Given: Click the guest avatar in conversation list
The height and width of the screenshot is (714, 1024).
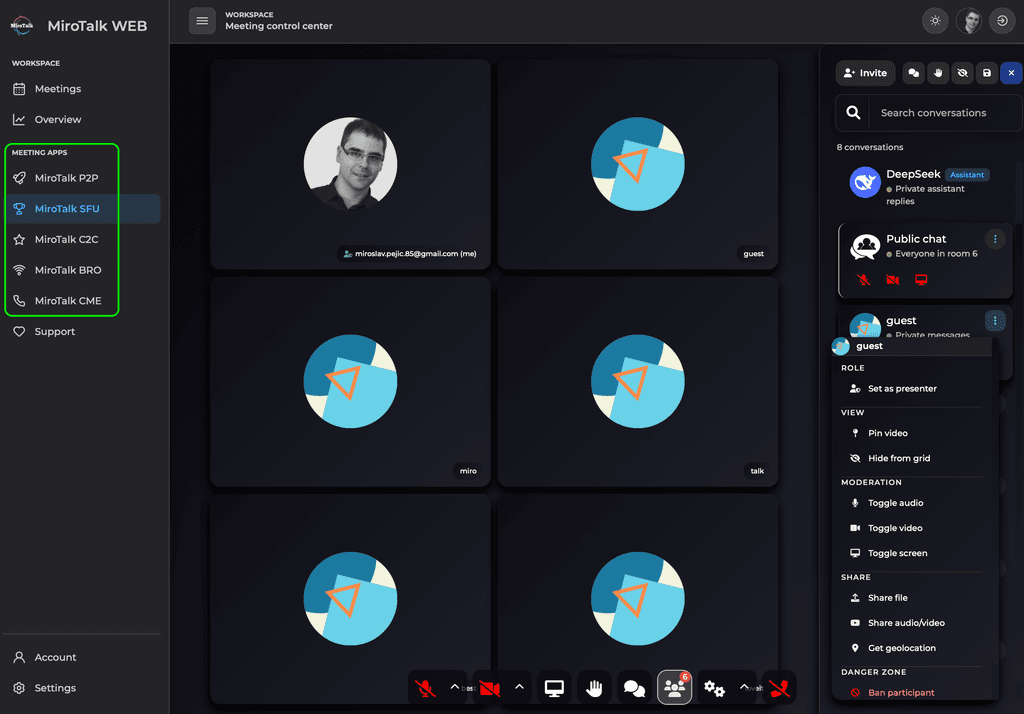Looking at the screenshot, I should [x=865, y=325].
